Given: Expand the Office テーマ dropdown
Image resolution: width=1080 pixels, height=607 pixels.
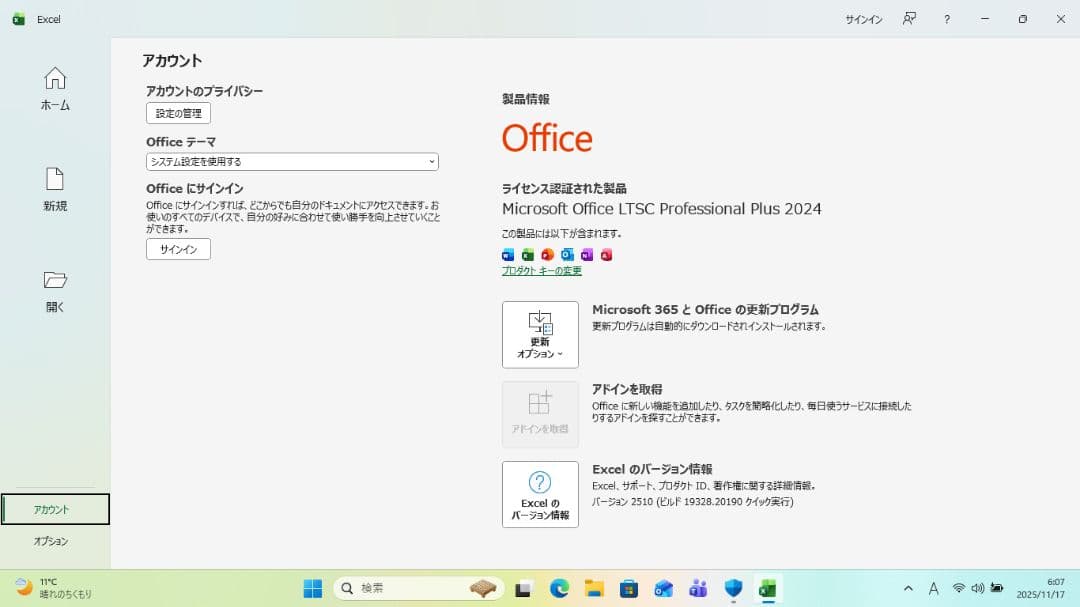Looking at the screenshot, I should tap(292, 162).
